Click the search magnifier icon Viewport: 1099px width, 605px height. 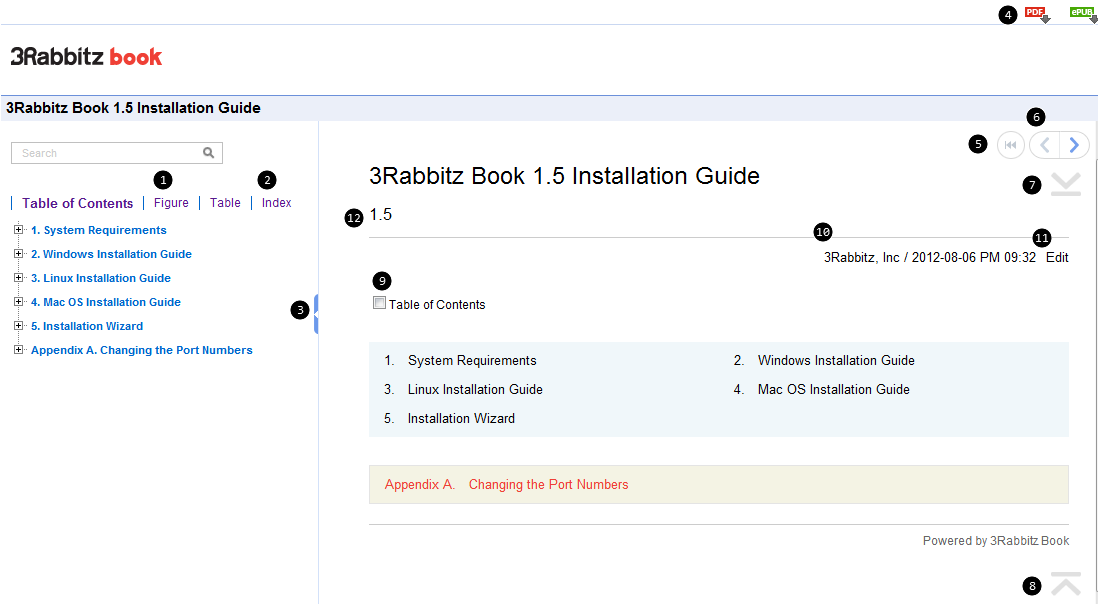pos(208,153)
